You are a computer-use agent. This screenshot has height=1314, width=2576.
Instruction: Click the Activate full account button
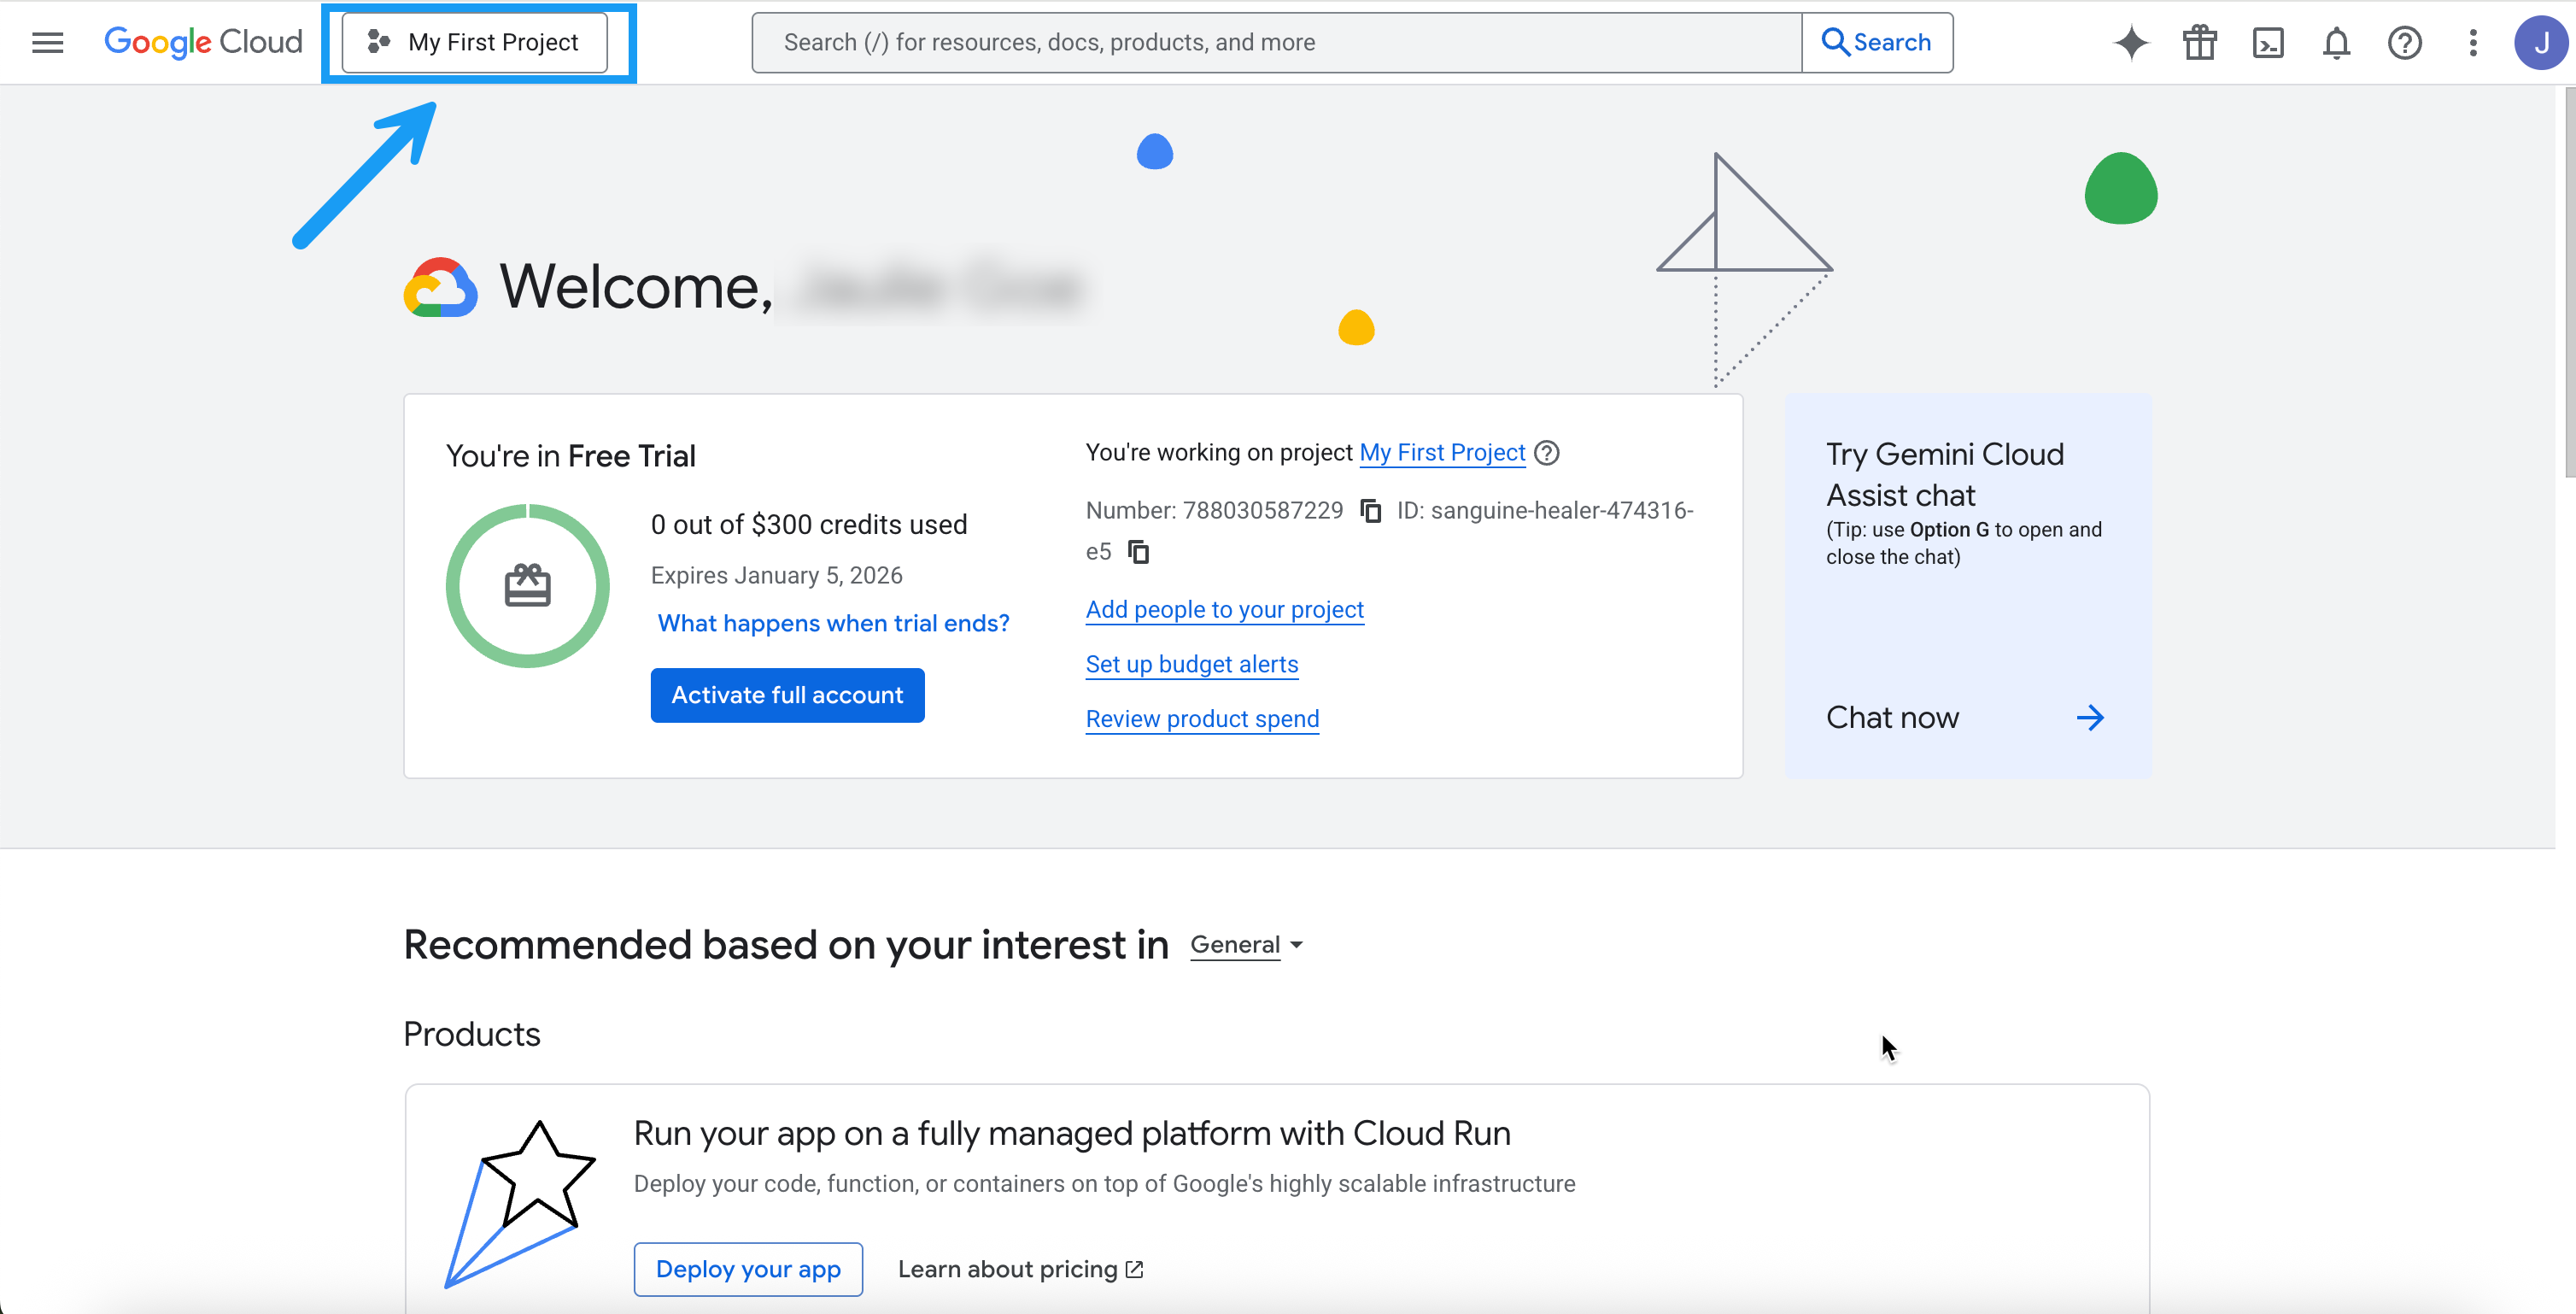click(787, 695)
